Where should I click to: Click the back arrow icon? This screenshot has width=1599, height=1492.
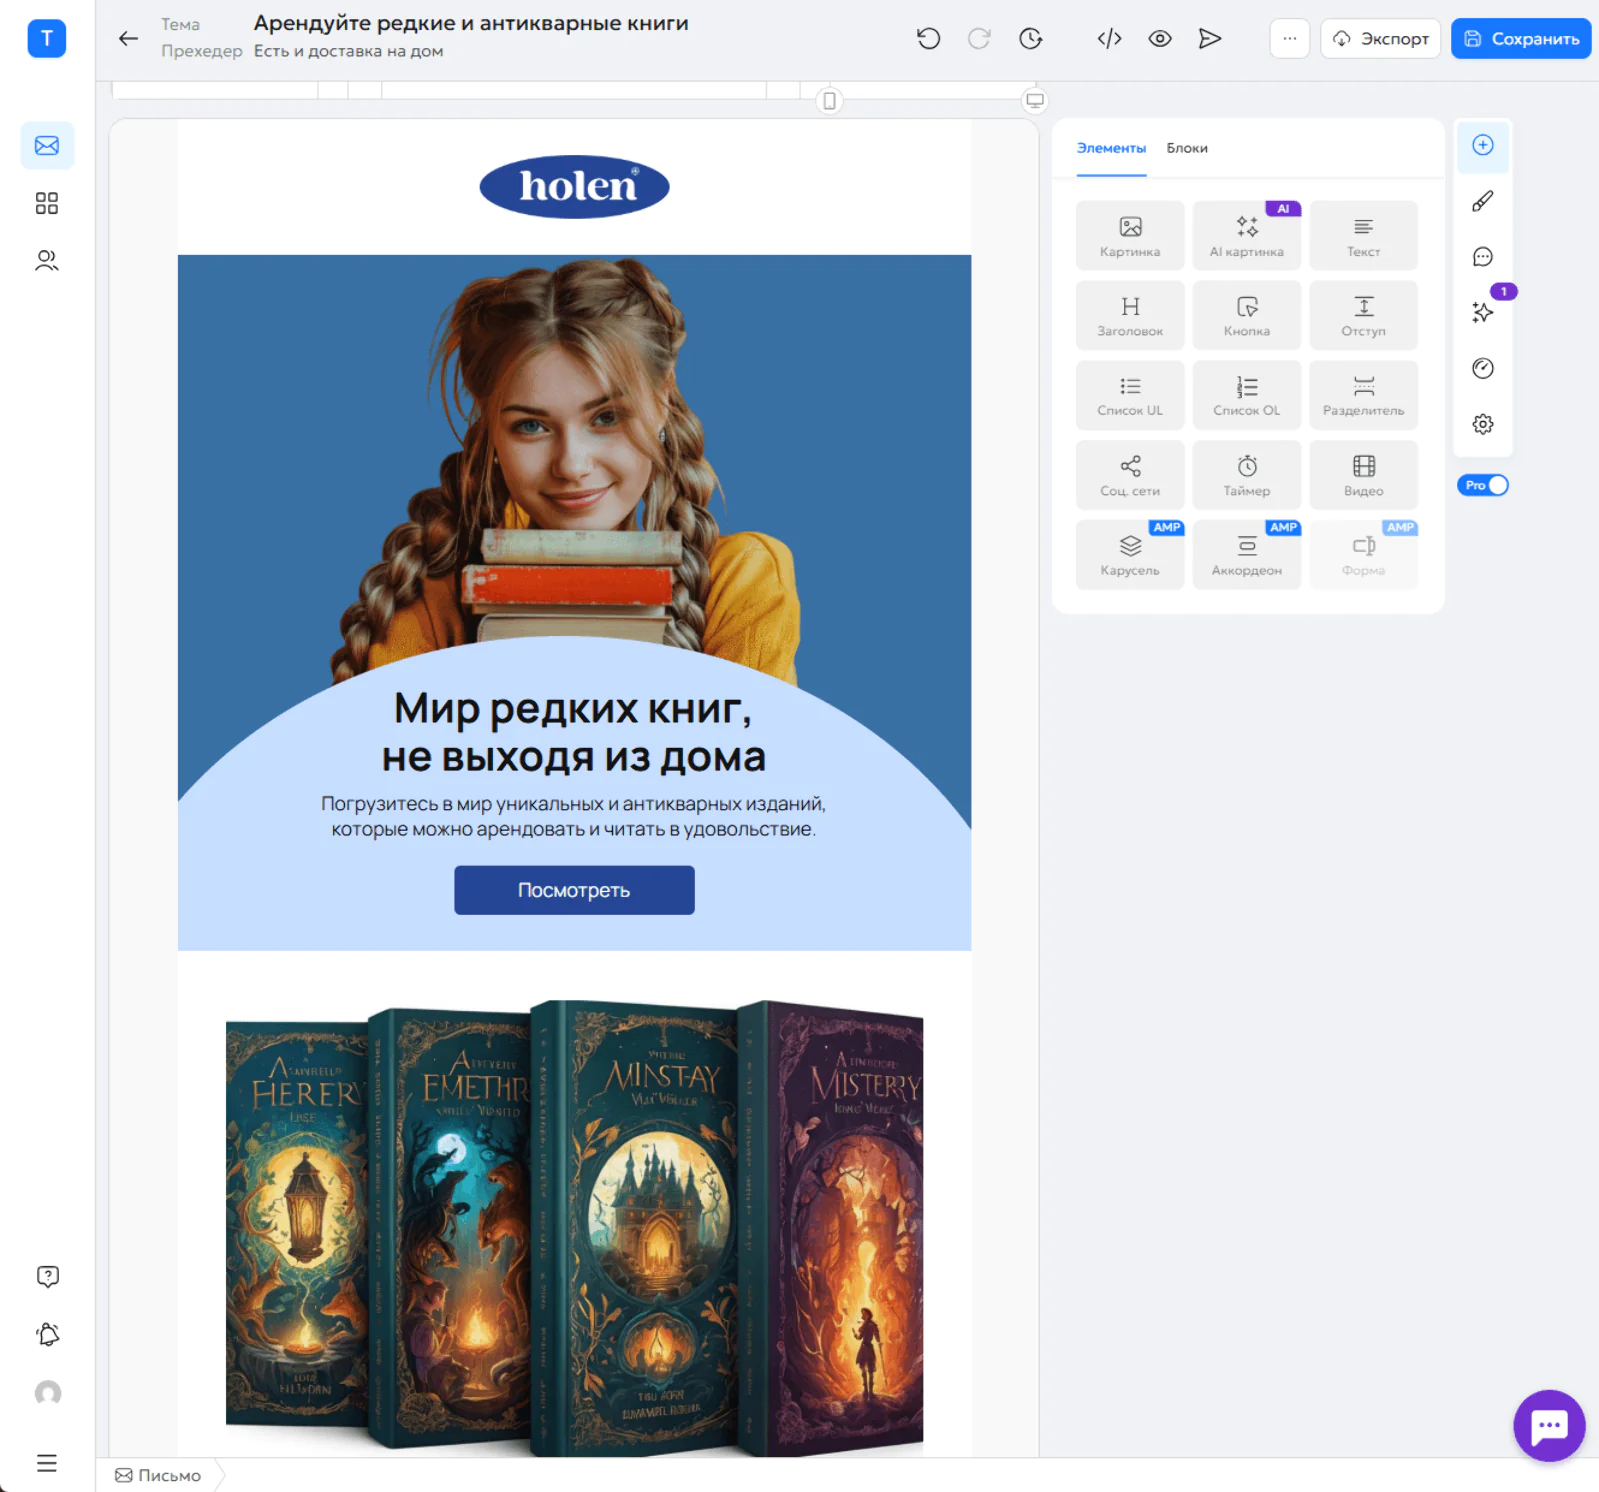click(x=128, y=39)
